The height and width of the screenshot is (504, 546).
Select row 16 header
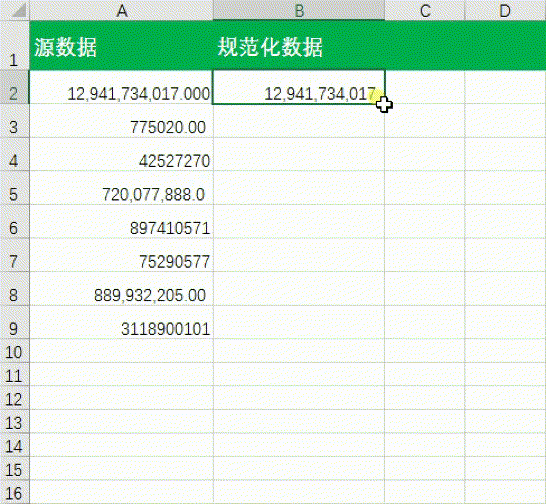point(15,492)
